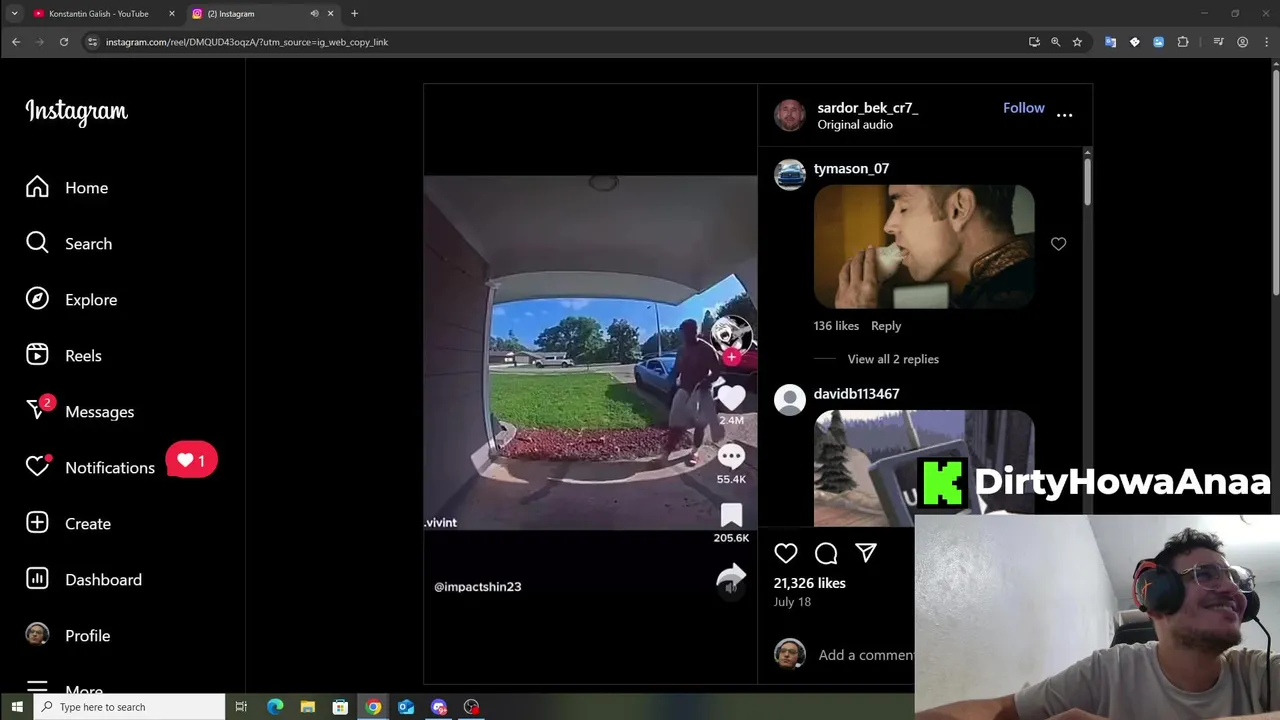Click the Add a comment field
The image size is (1280, 720).
tap(865, 655)
